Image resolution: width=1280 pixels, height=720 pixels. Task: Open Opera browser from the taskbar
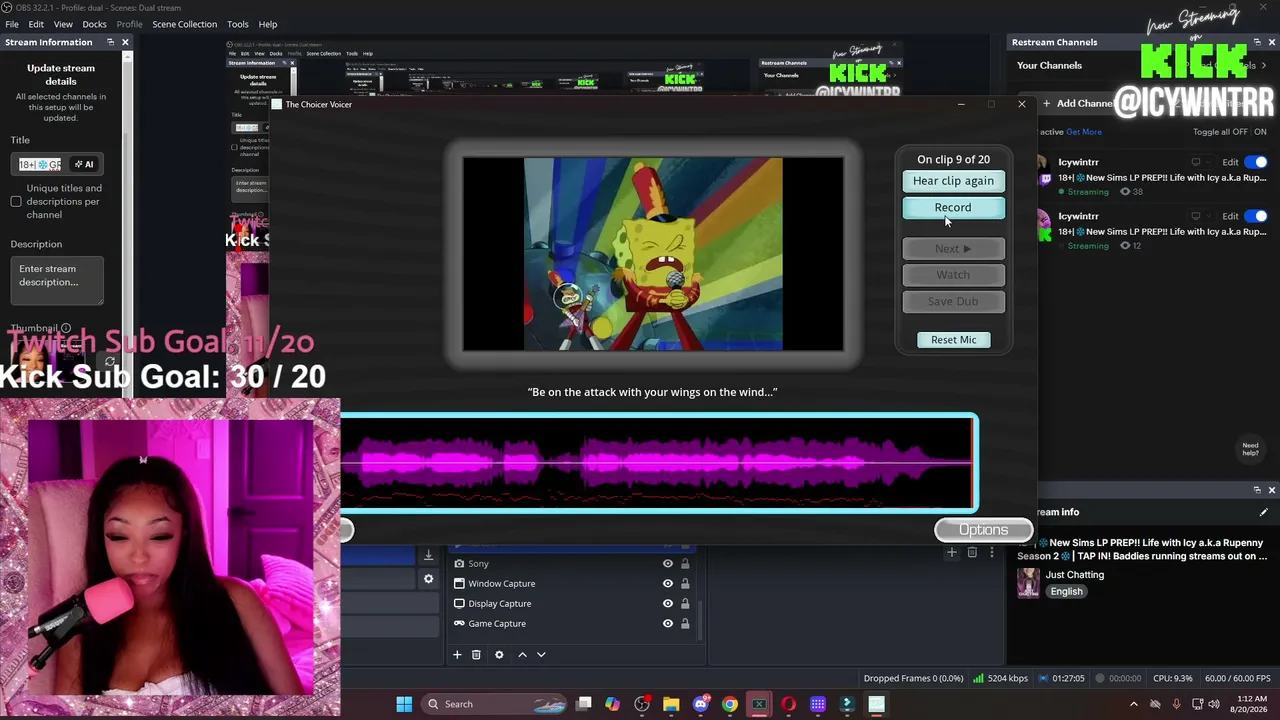click(x=789, y=704)
